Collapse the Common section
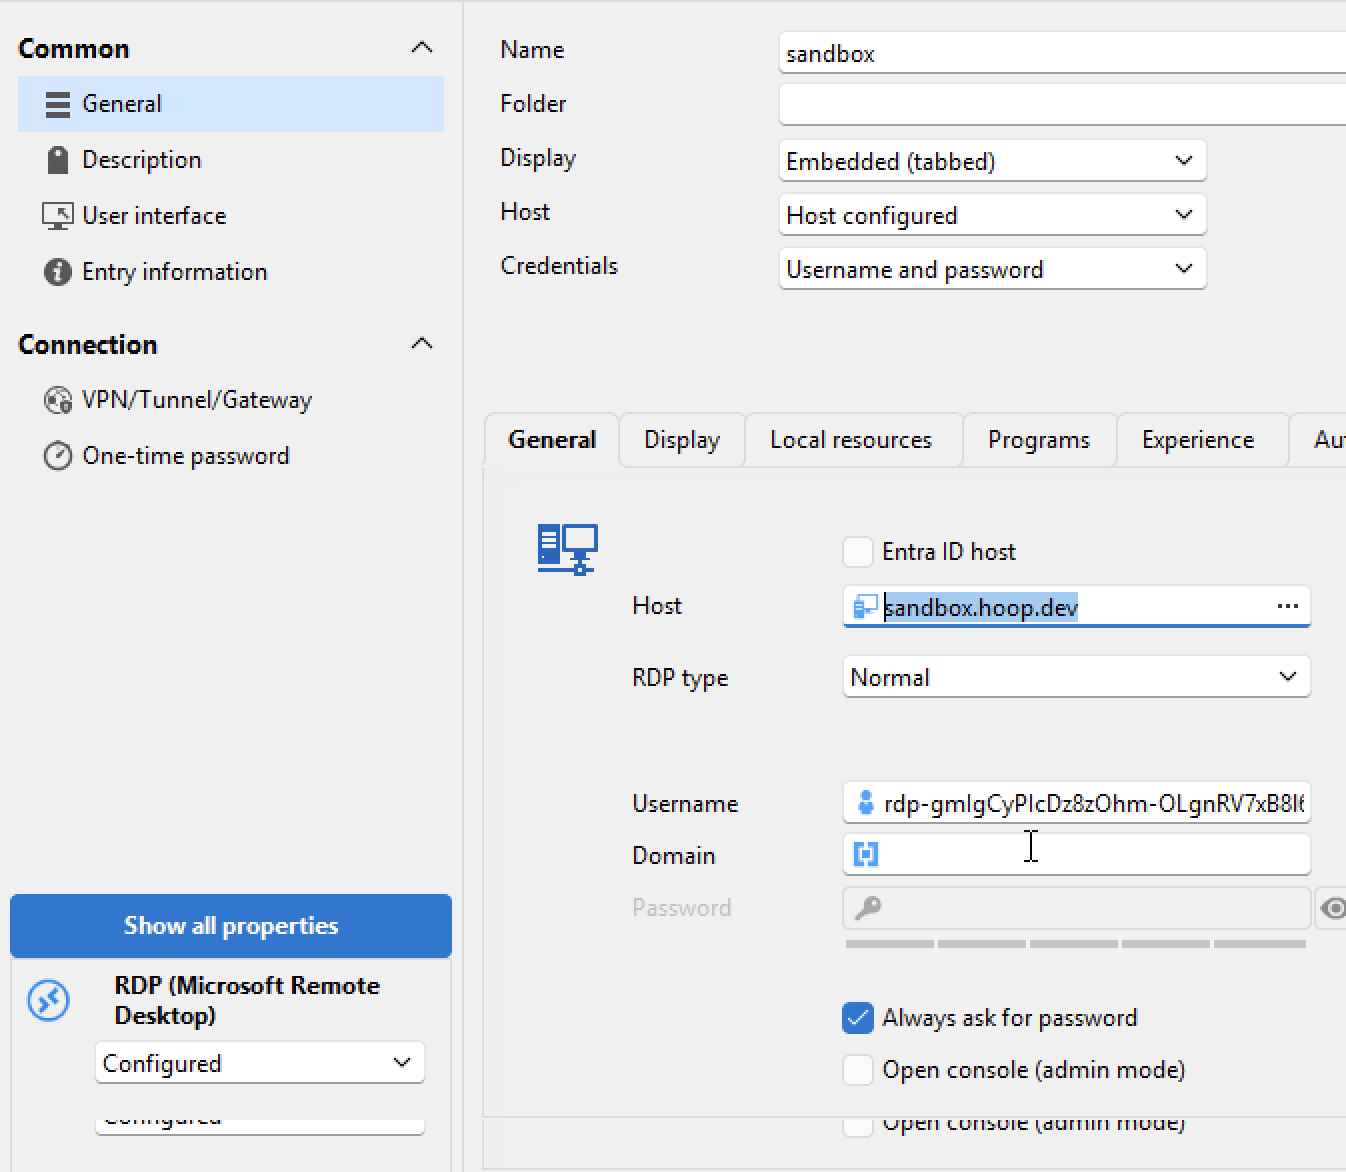1346x1172 pixels. coord(422,48)
